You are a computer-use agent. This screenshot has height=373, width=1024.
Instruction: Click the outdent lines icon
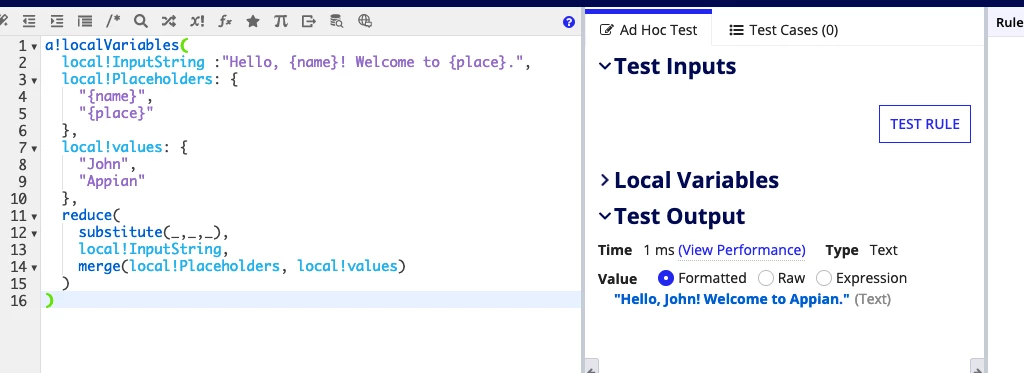(x=29, y=22)
